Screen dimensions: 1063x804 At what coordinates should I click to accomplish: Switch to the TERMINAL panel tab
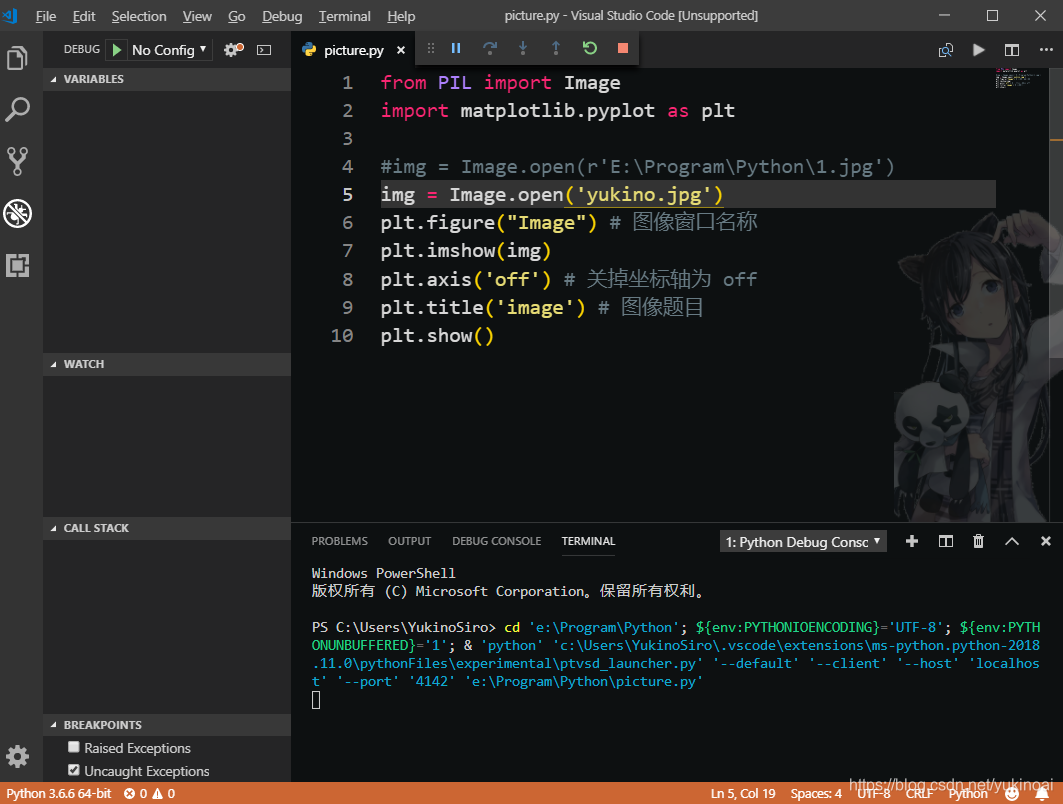tap(588, 541)
